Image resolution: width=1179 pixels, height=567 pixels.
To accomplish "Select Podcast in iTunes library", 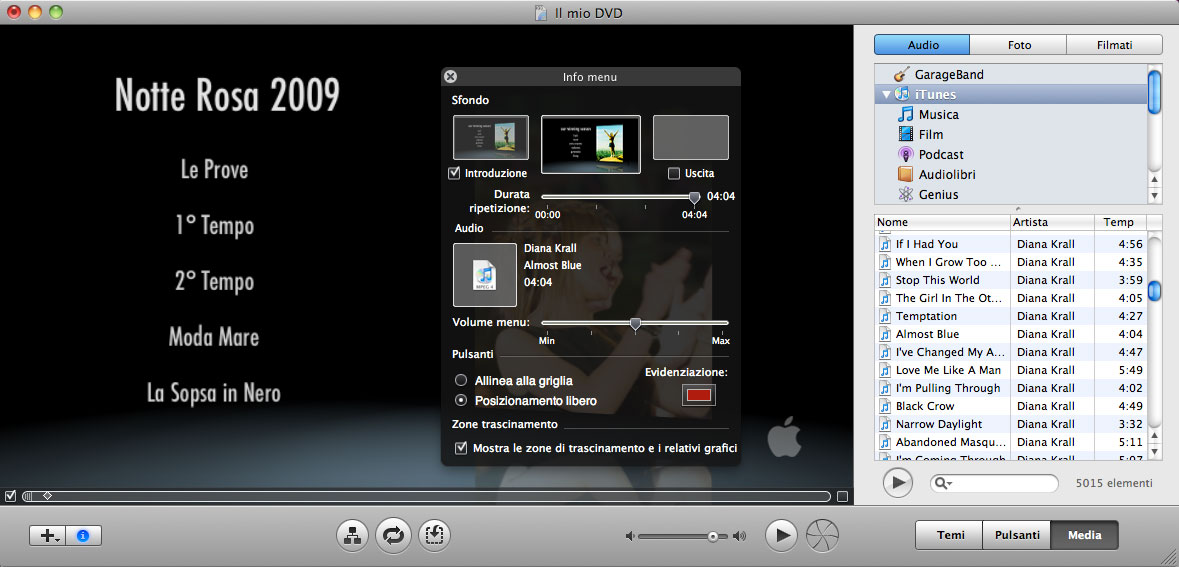I will coord(941,154).
